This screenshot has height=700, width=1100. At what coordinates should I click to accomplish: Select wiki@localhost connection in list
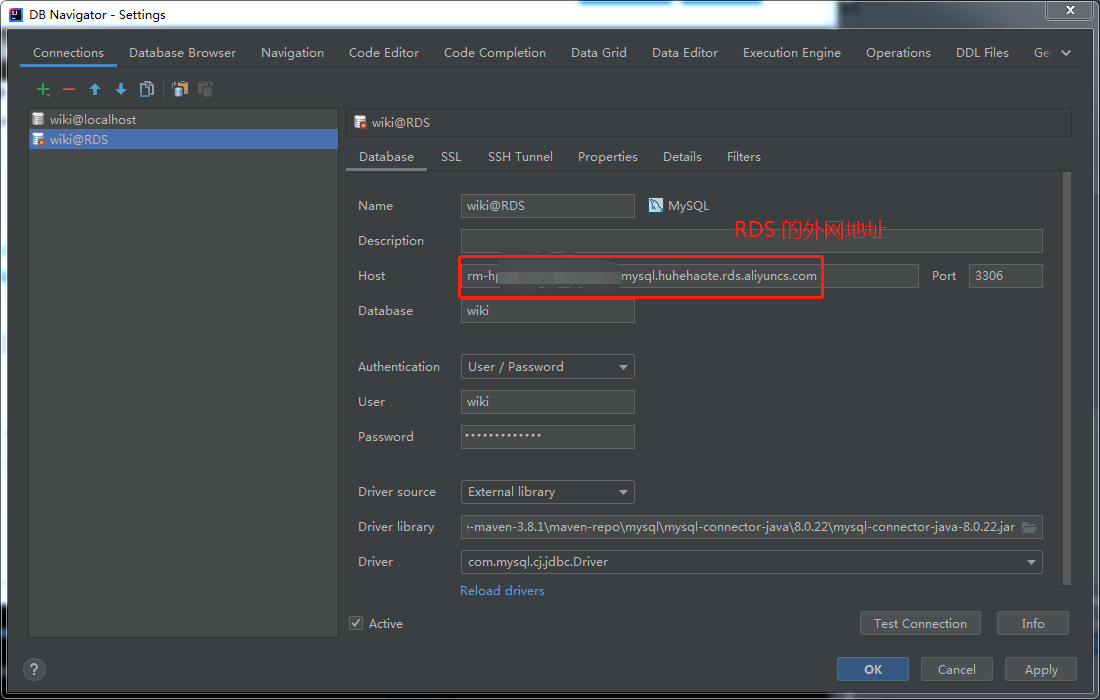pos(183,119)
